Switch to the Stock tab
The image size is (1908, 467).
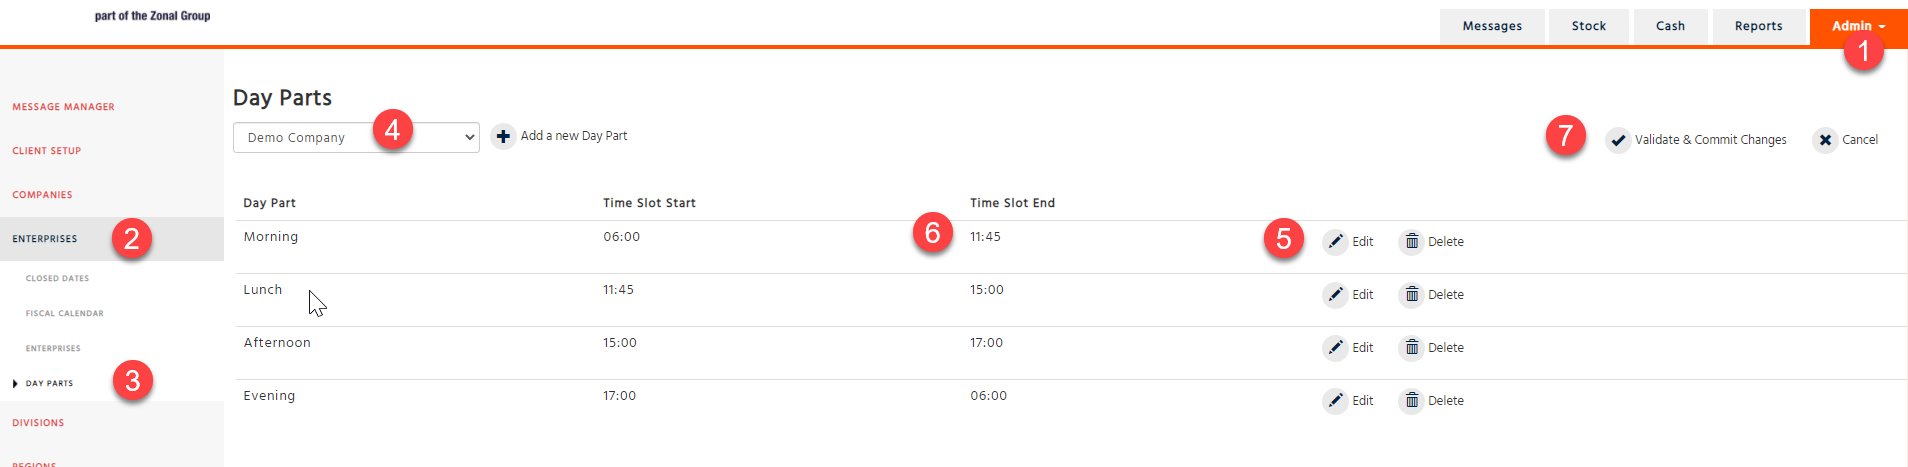pos(1588,27)
